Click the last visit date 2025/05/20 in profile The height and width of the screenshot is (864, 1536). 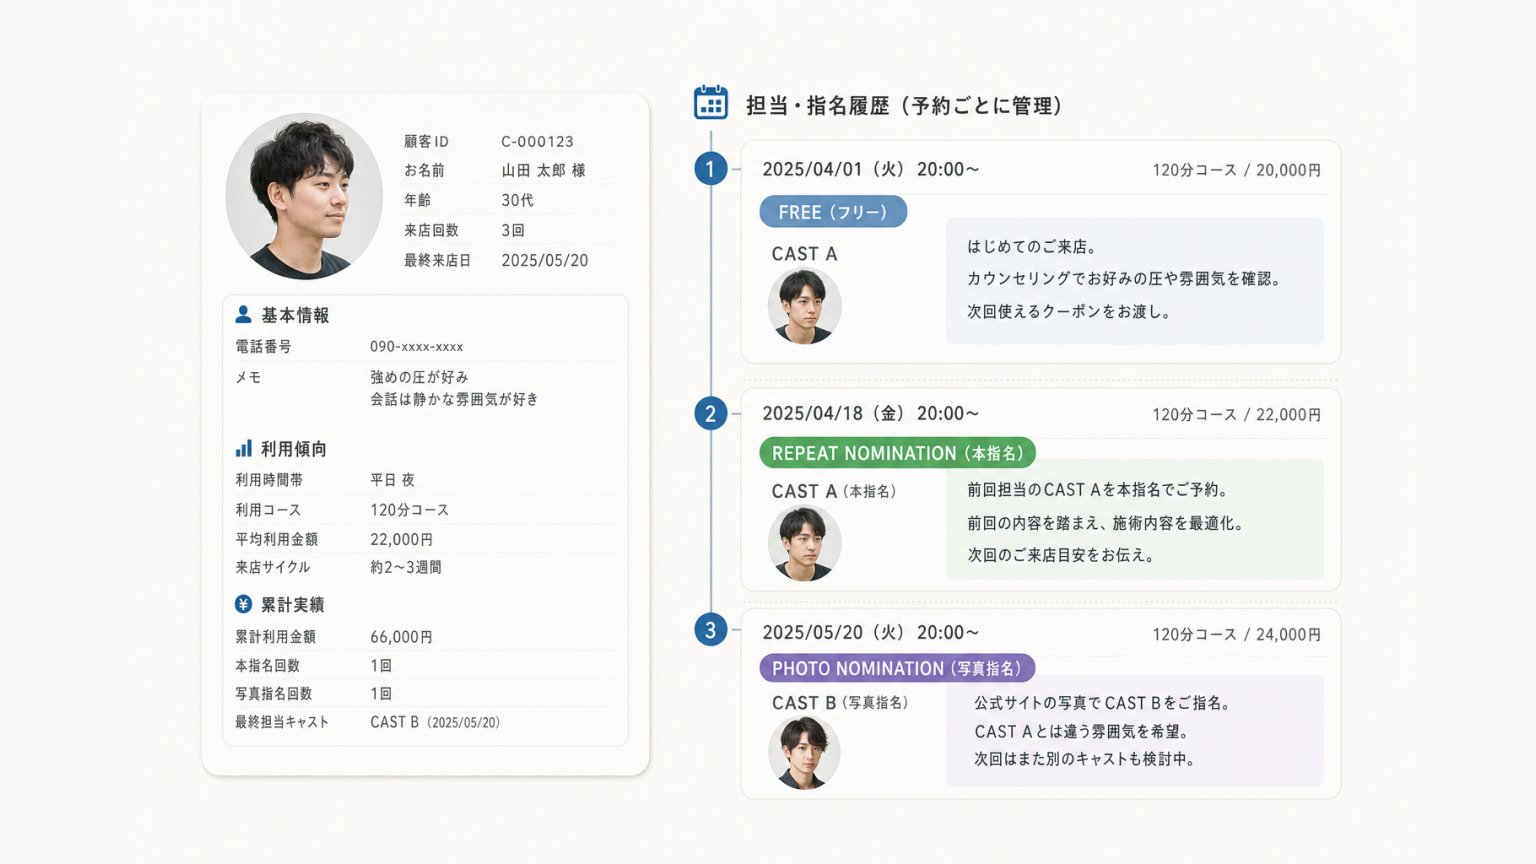[545, 260]
